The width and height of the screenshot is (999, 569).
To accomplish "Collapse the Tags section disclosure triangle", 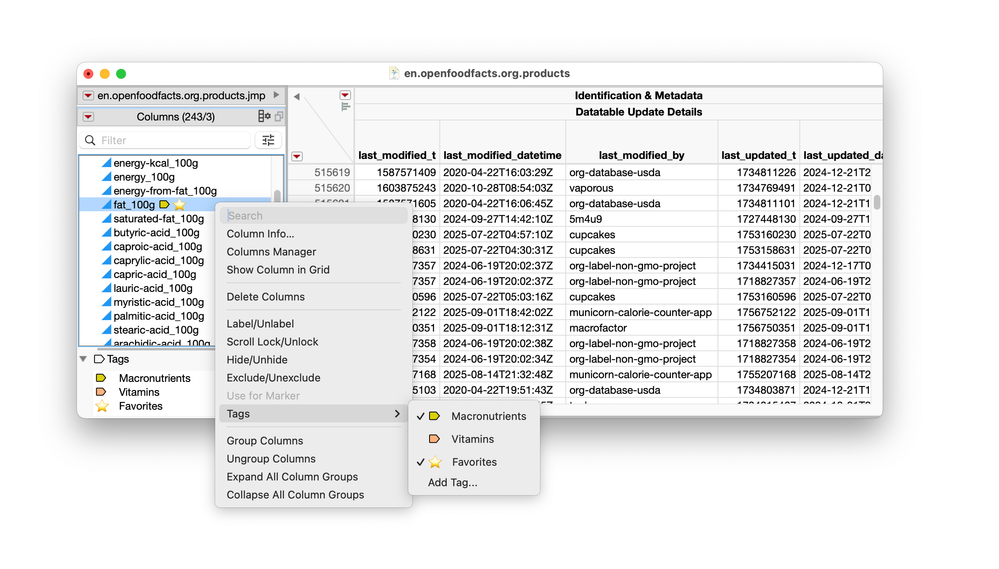I will pyautogui.click(x=83, y=359).
